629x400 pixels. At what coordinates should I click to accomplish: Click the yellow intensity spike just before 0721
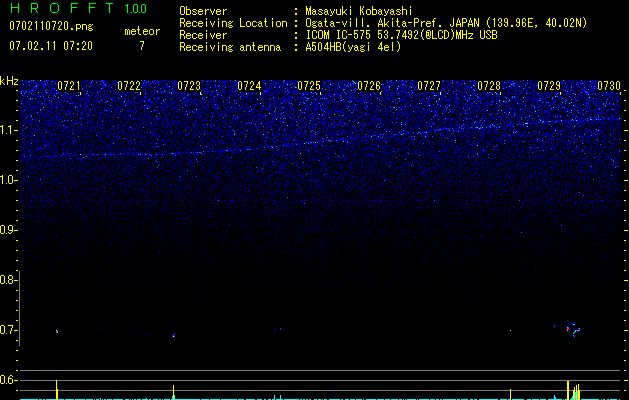(57, 390)
